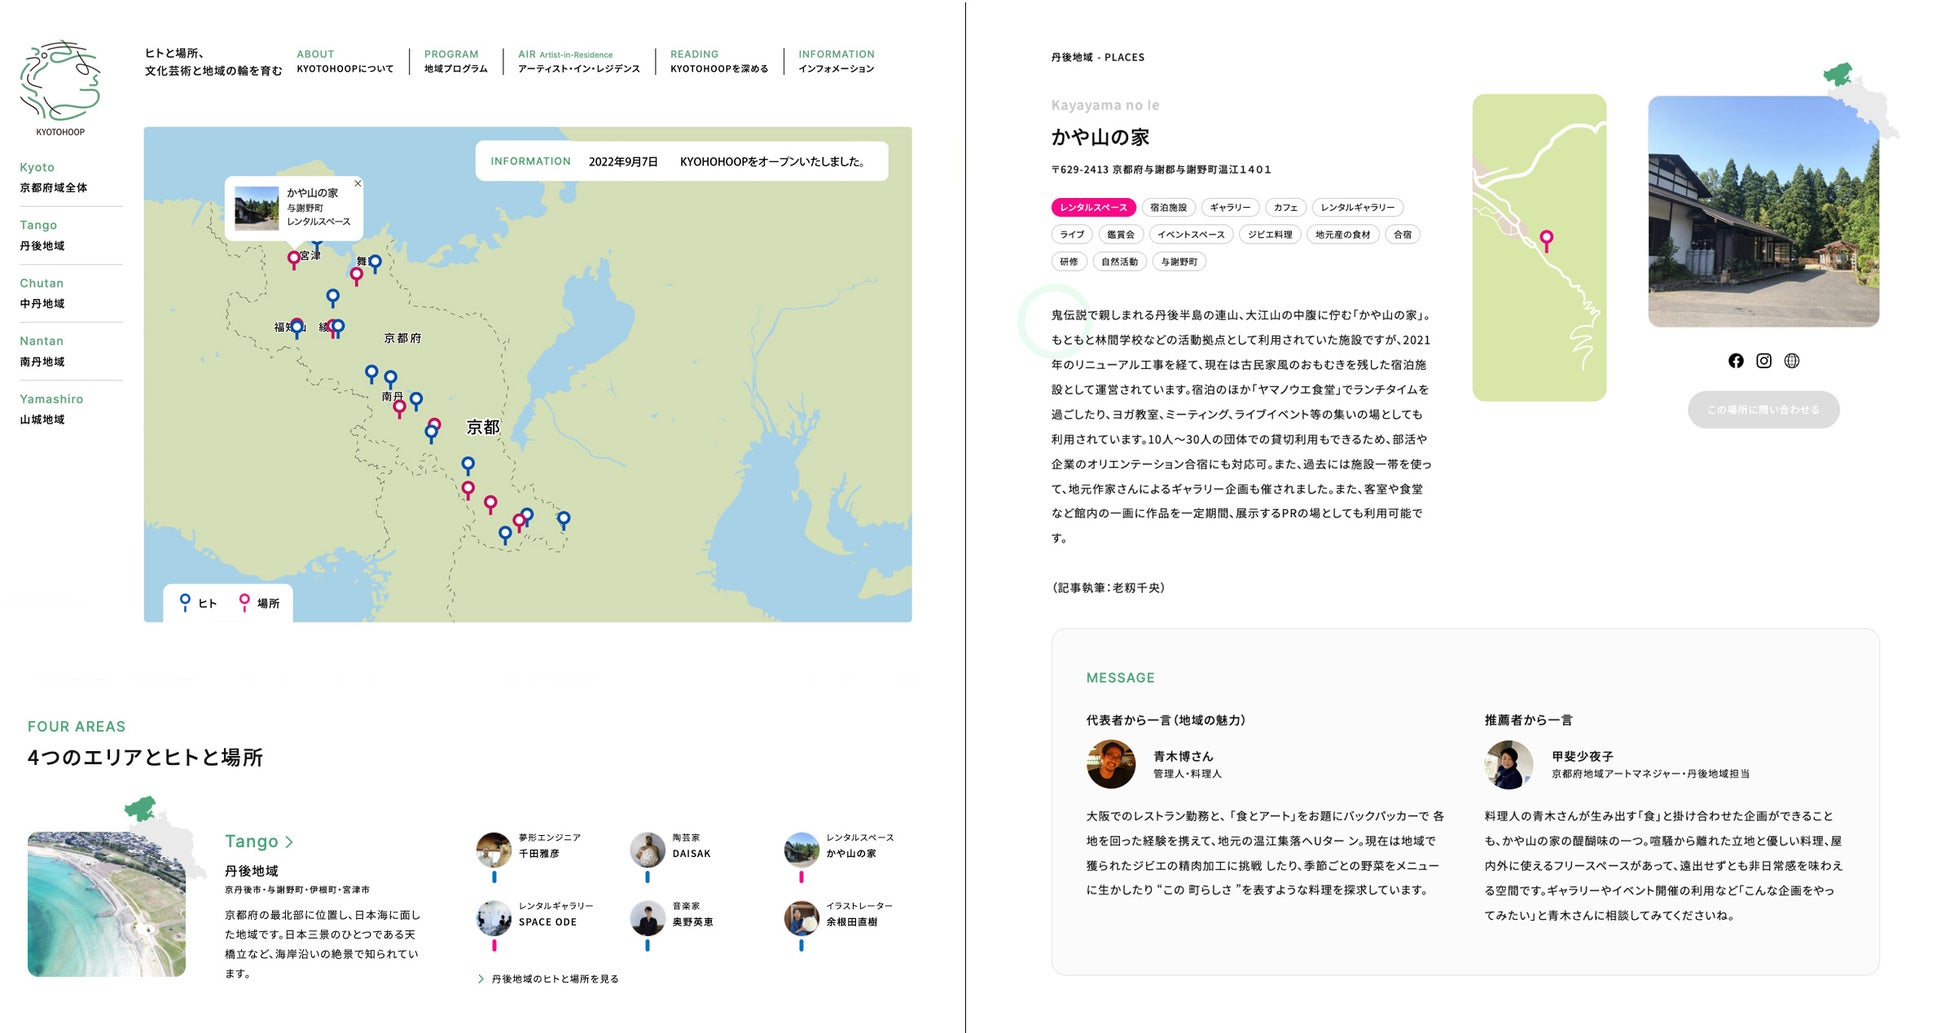Open the website globe icon
The image size is (1950, 1033).
(1792, 361)
